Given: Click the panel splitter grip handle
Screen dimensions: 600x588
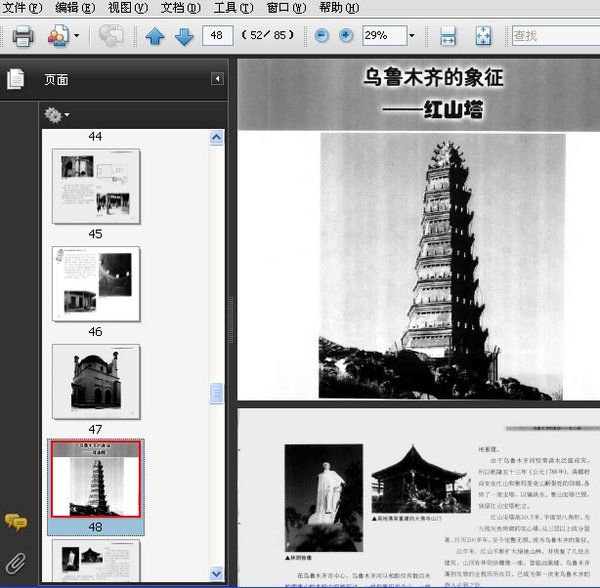Looking at the screenshot, I should (x=231, y=320).
